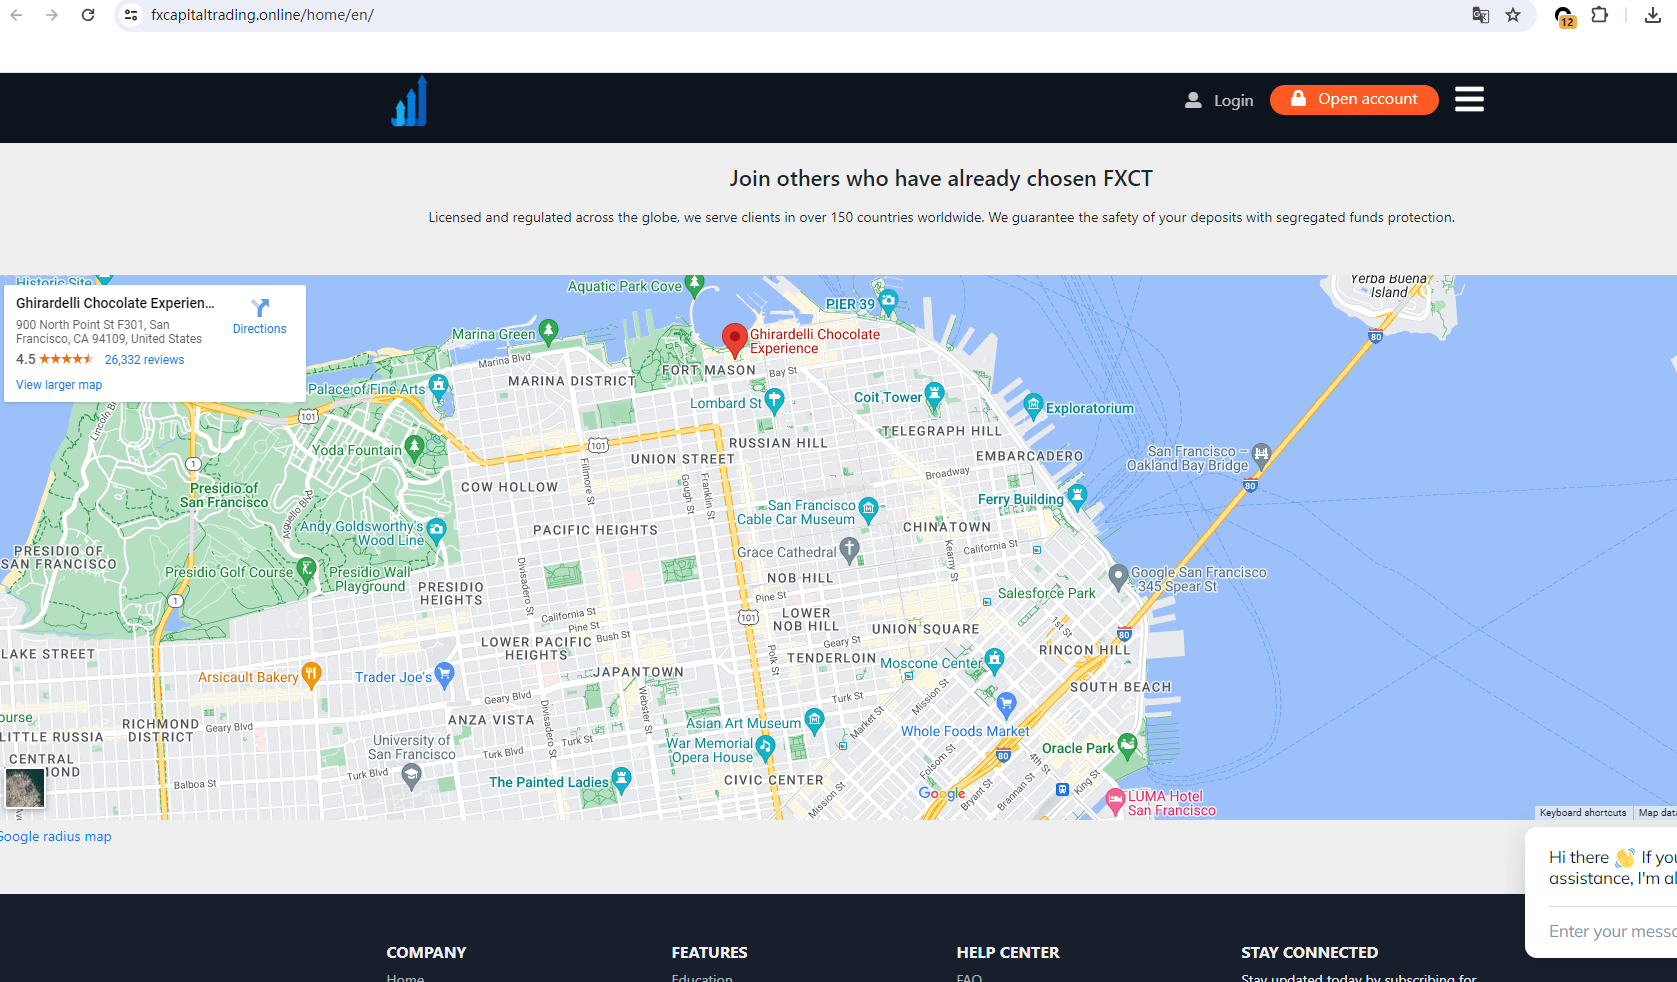Open the browser extensions puzzle icon
The image size is (1677, 982).
[x=1600, y=15]
